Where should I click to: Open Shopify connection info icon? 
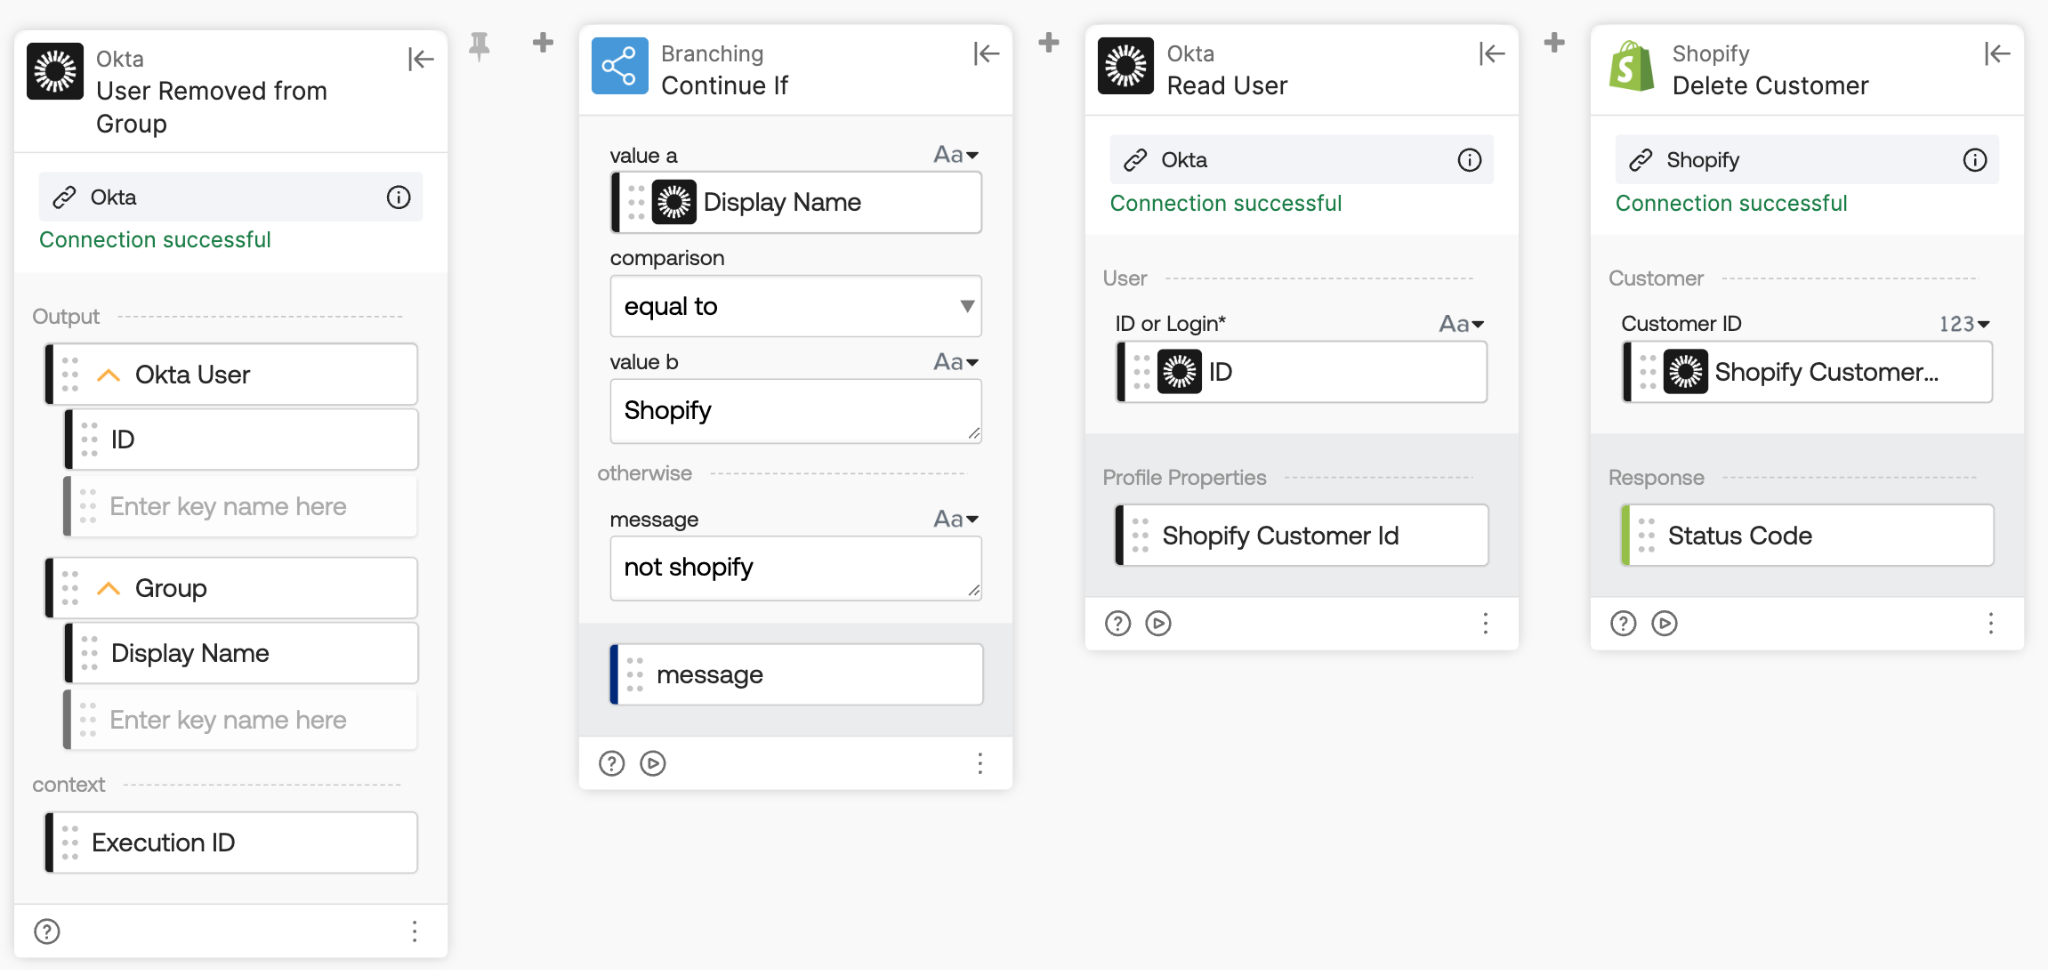click(x=1975, y=160)
